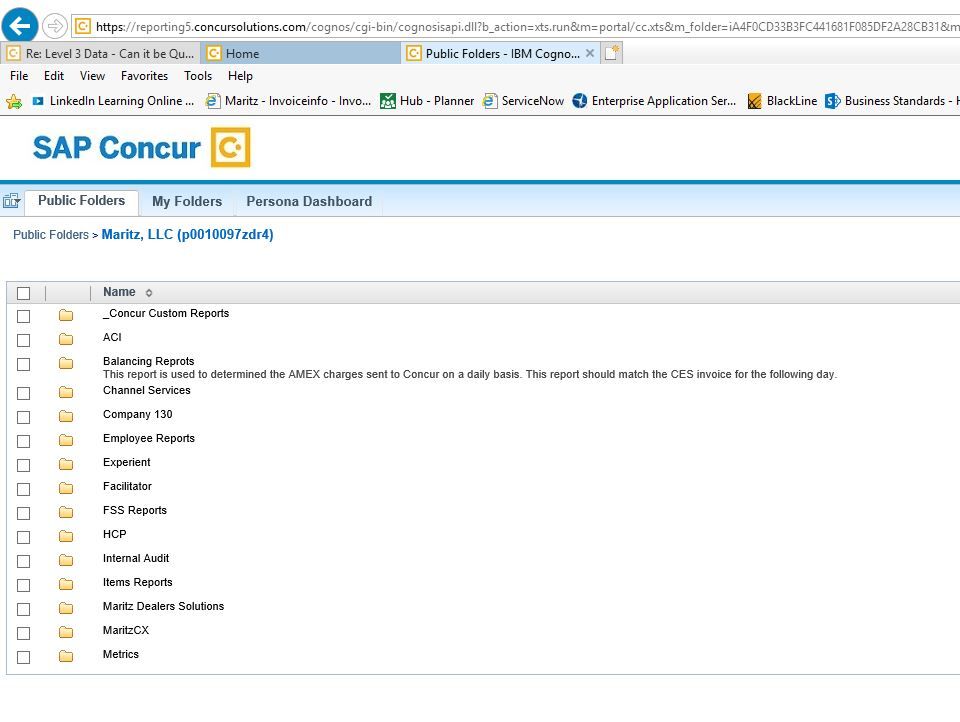Image resolution: width=960 pixels, height=722 pixels.
Task: Check the box for Items Reports
Action: point(23,585)
